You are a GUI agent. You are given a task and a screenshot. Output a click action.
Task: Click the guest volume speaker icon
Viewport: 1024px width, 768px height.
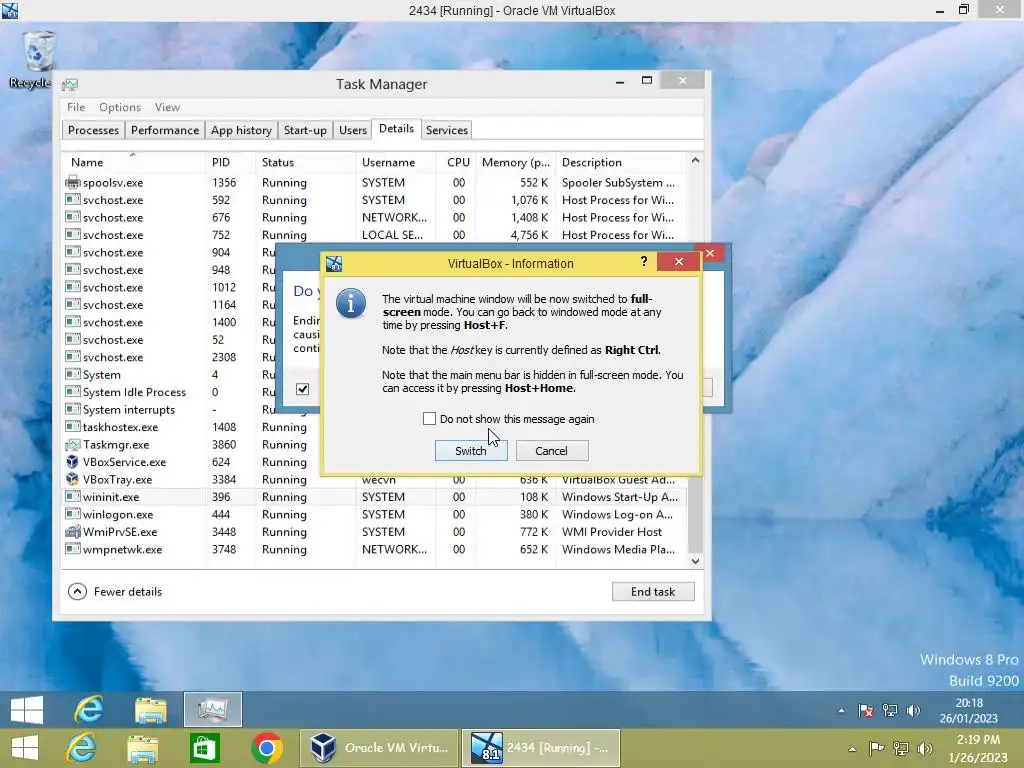pyautogui.click(x=913, y=711)
